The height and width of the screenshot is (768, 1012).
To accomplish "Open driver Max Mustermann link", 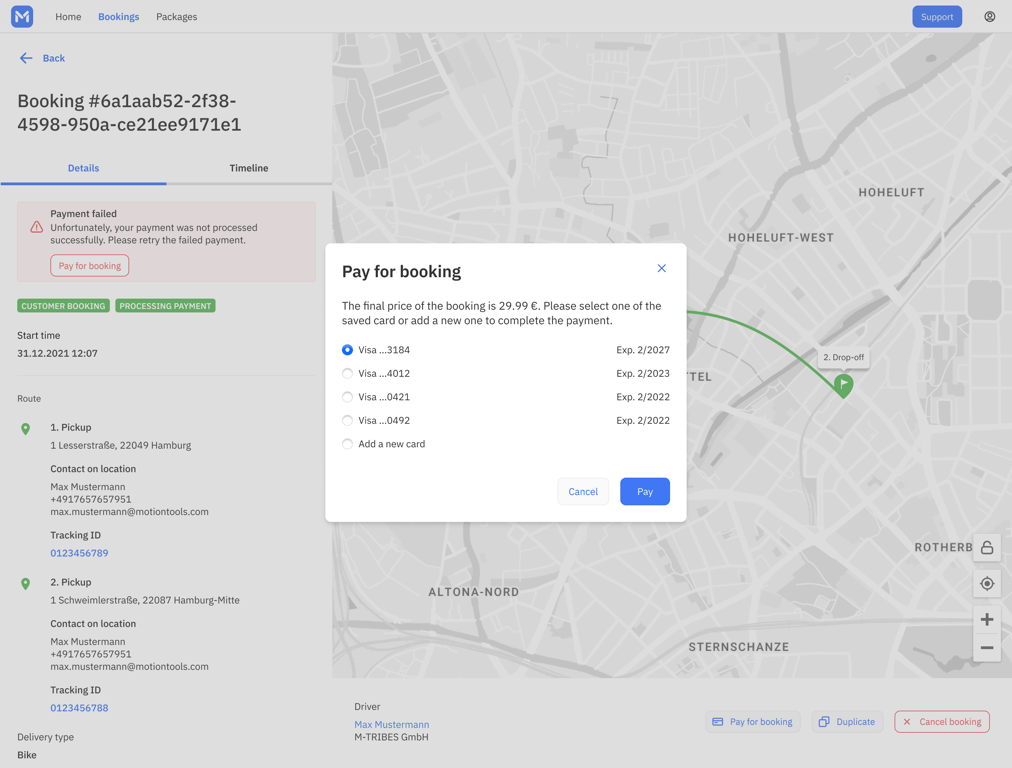I will click(x=392, y=725).
